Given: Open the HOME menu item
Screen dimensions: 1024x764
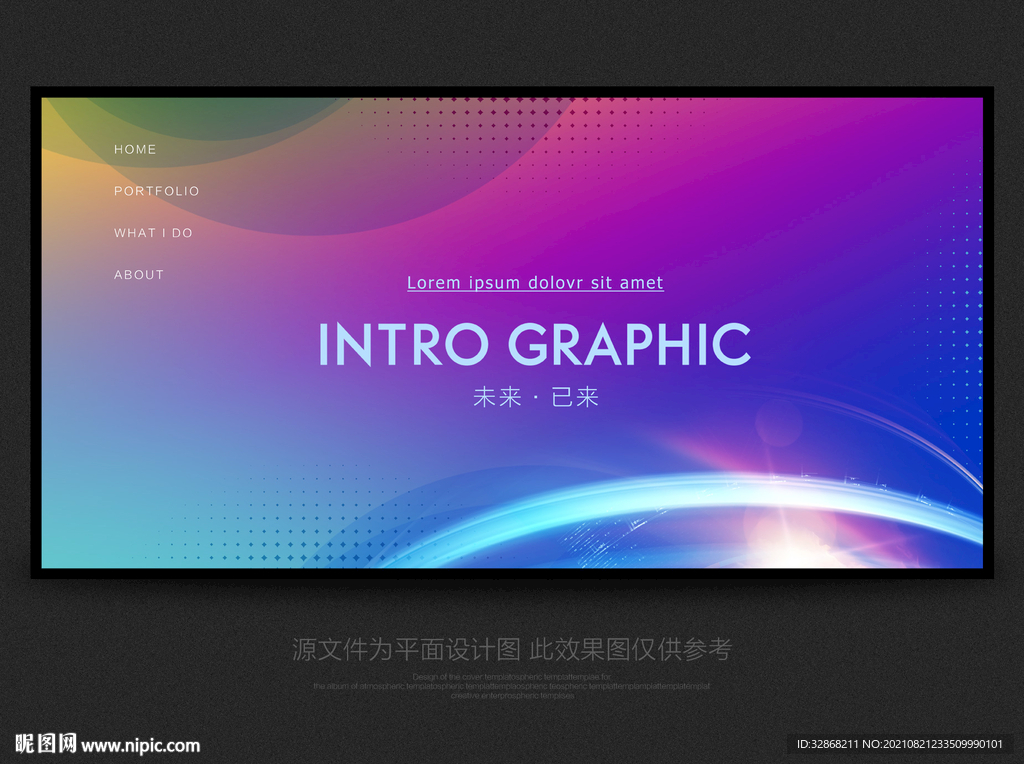Looking at the screenshot, I should (135, 150).
